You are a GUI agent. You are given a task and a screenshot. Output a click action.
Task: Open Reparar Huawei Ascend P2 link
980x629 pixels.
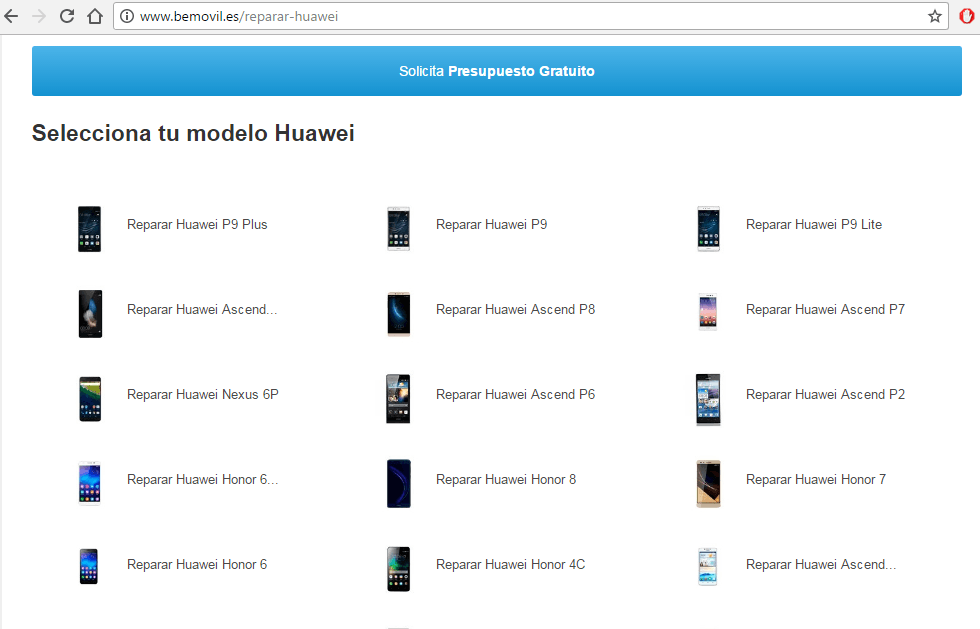click(x=825, y=395)
